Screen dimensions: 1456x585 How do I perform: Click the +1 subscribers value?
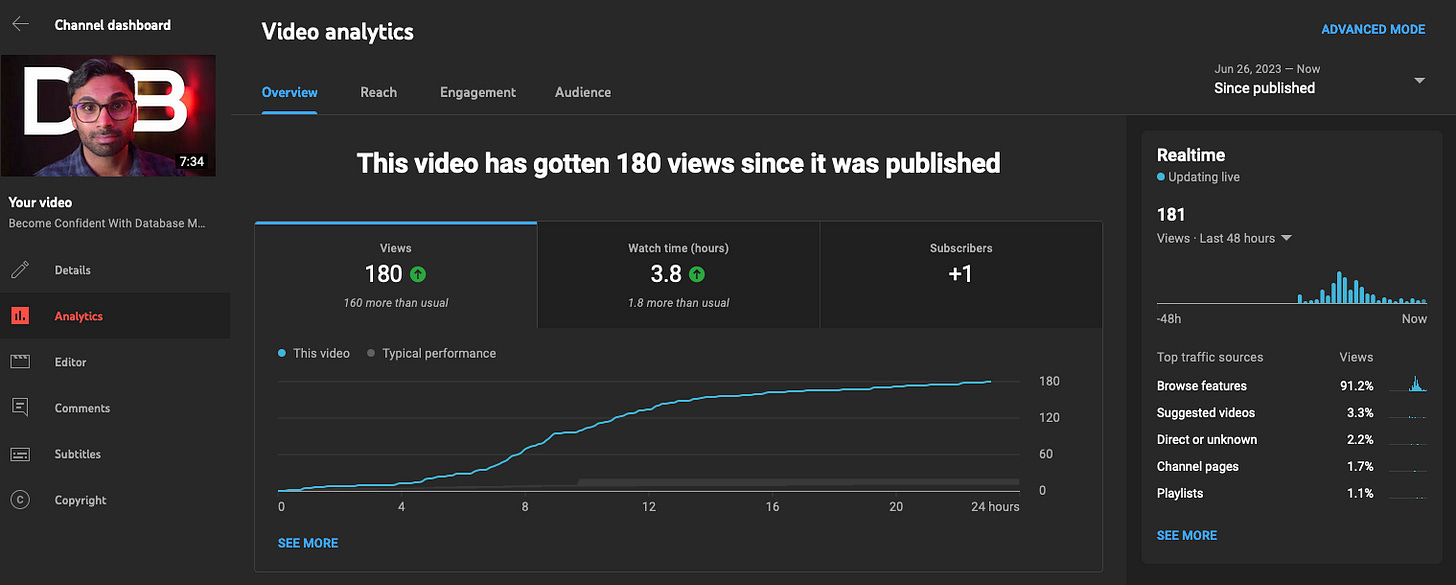pos(960,274)
